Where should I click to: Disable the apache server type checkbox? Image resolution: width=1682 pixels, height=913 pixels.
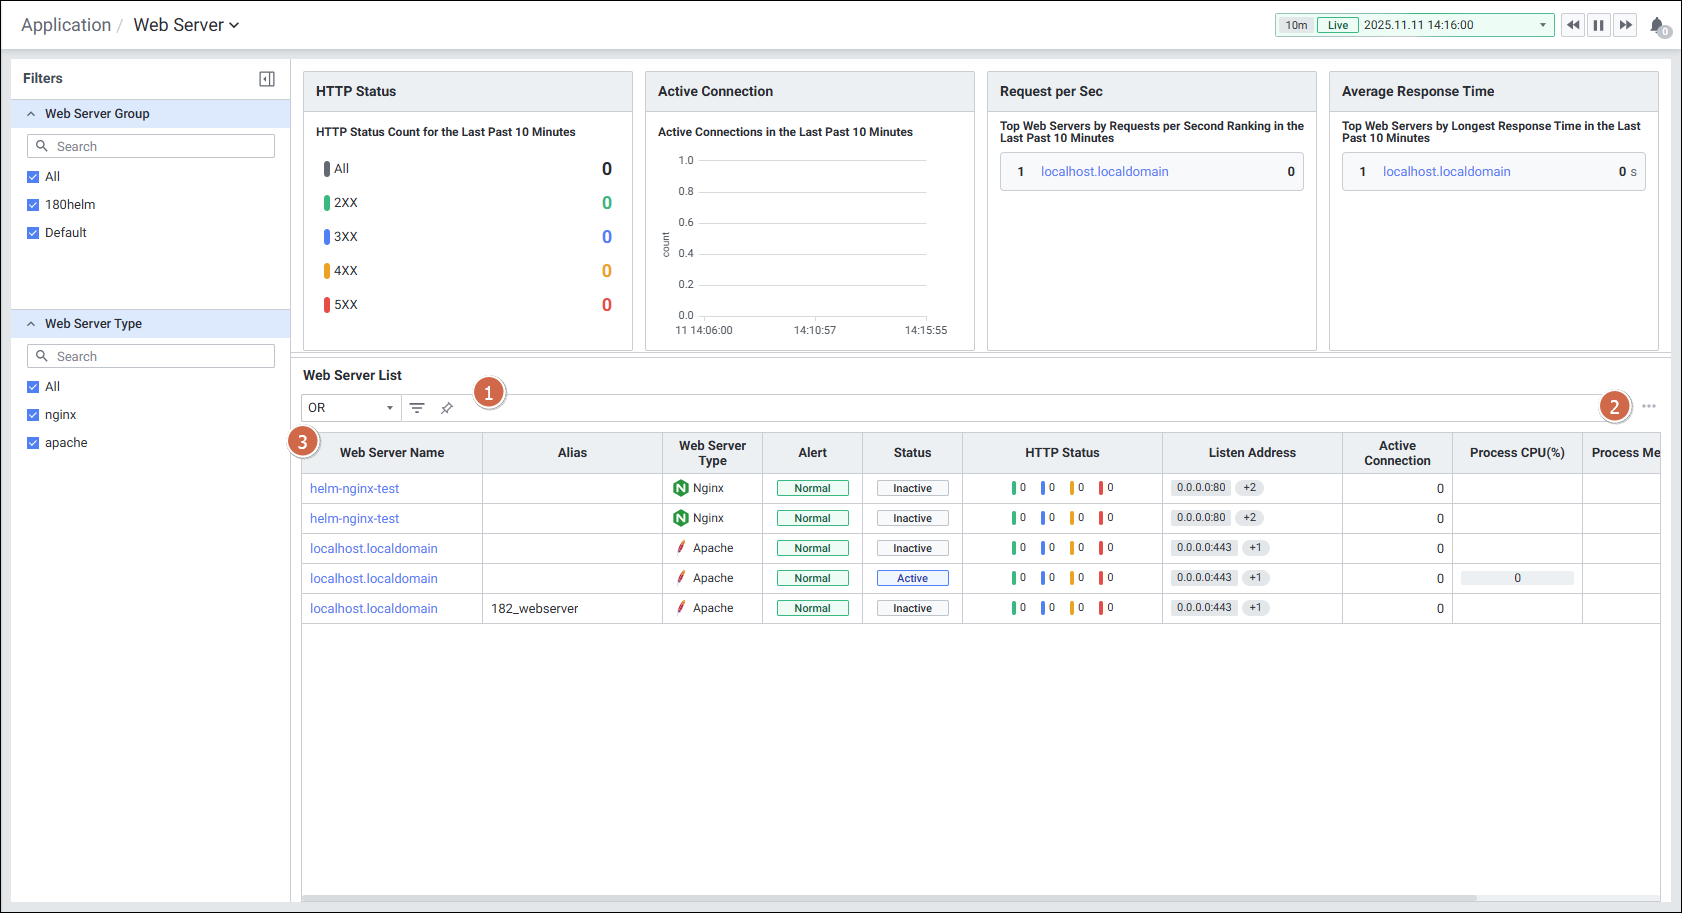pos(33,443)
